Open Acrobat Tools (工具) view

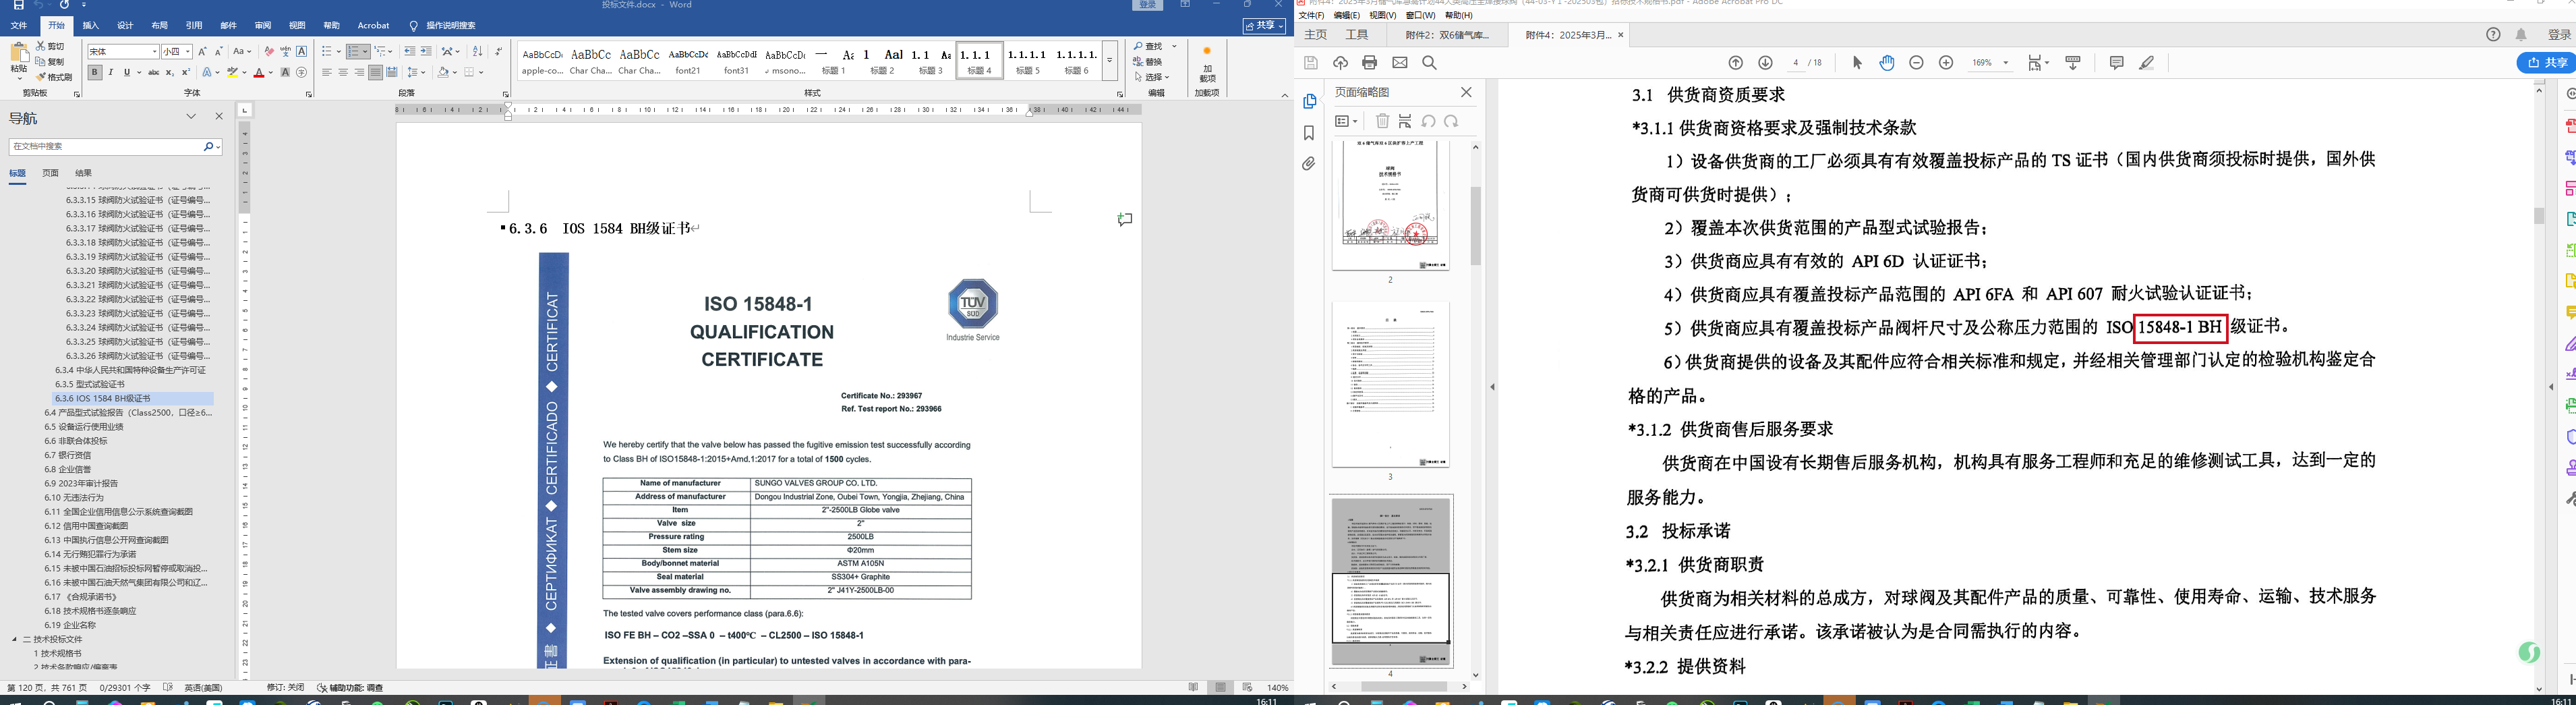coord(1356,35)
